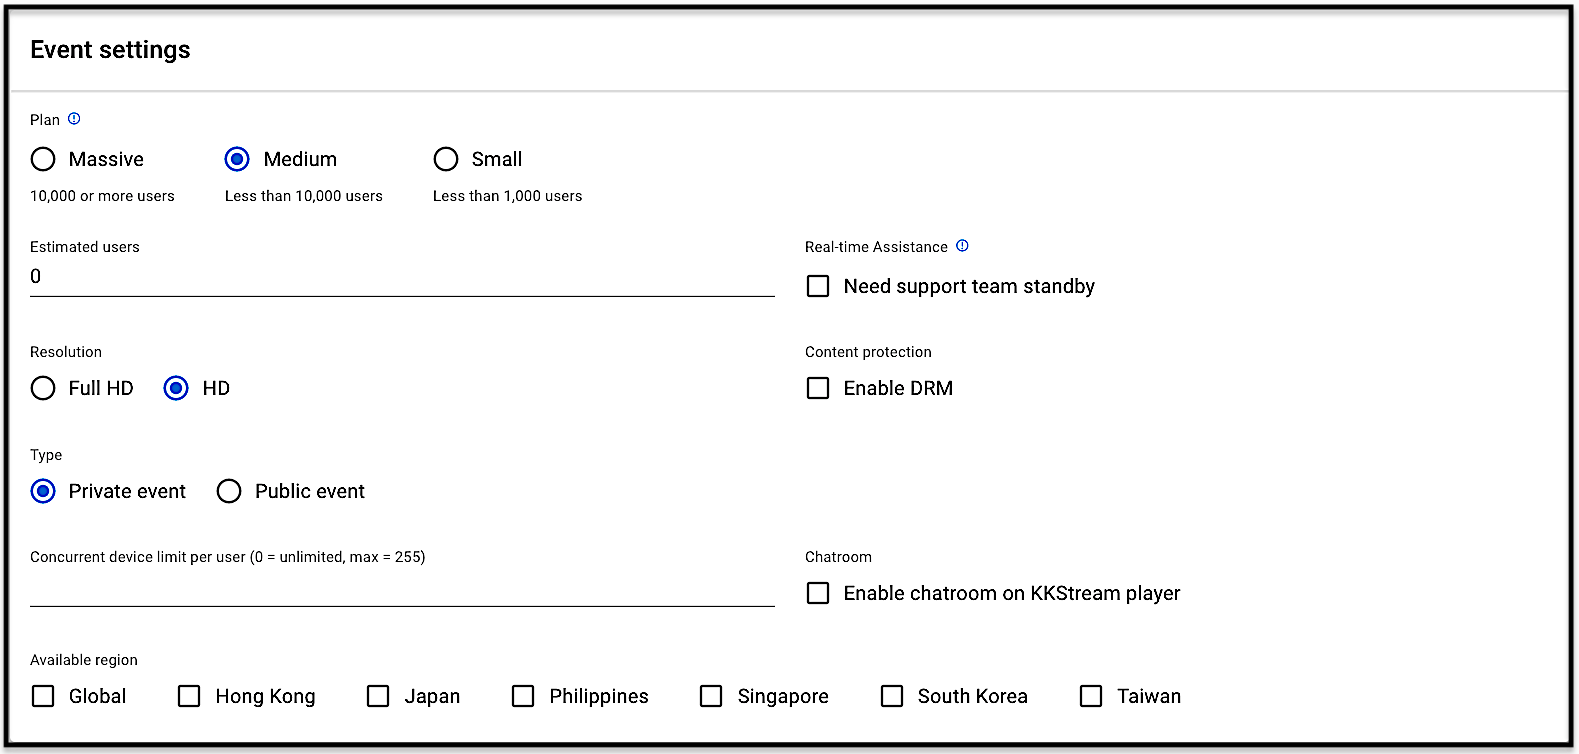Tick the Japan region checkbox

[x=378, y=696]
